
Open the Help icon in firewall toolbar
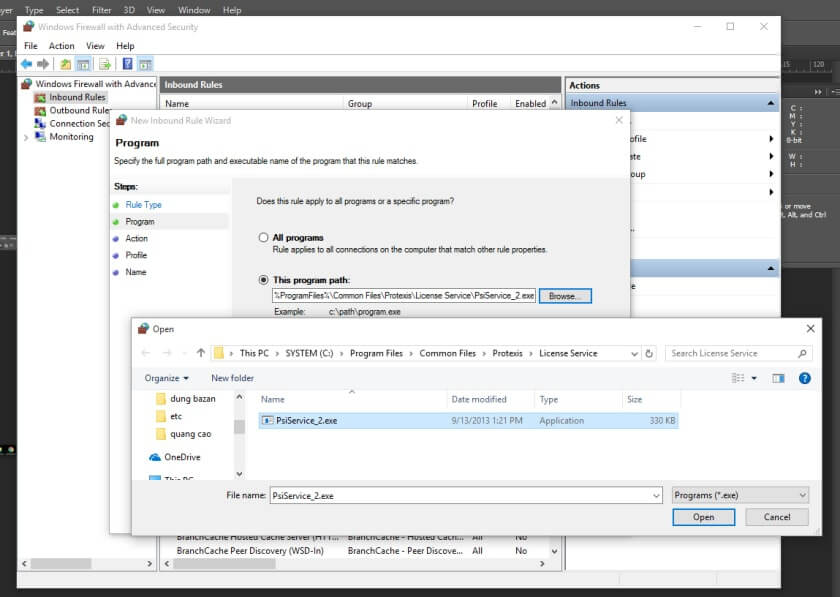pos(127,64)
